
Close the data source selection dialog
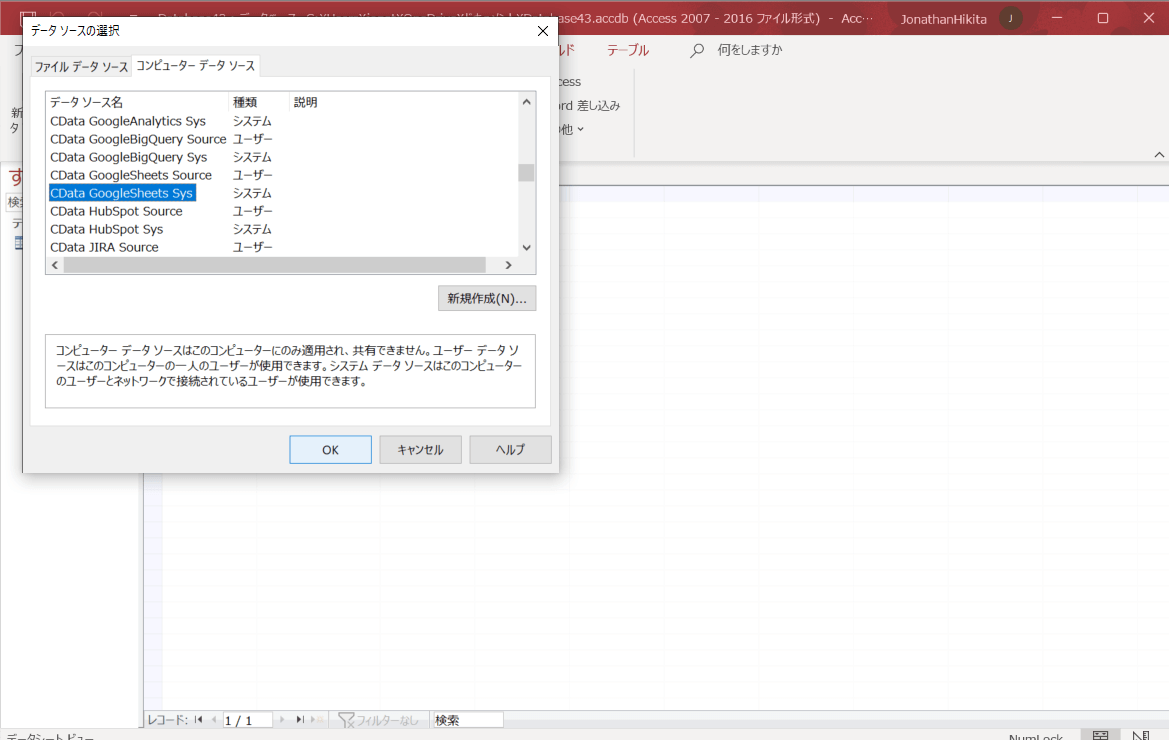pyautogui.click(x=543, y=31)
